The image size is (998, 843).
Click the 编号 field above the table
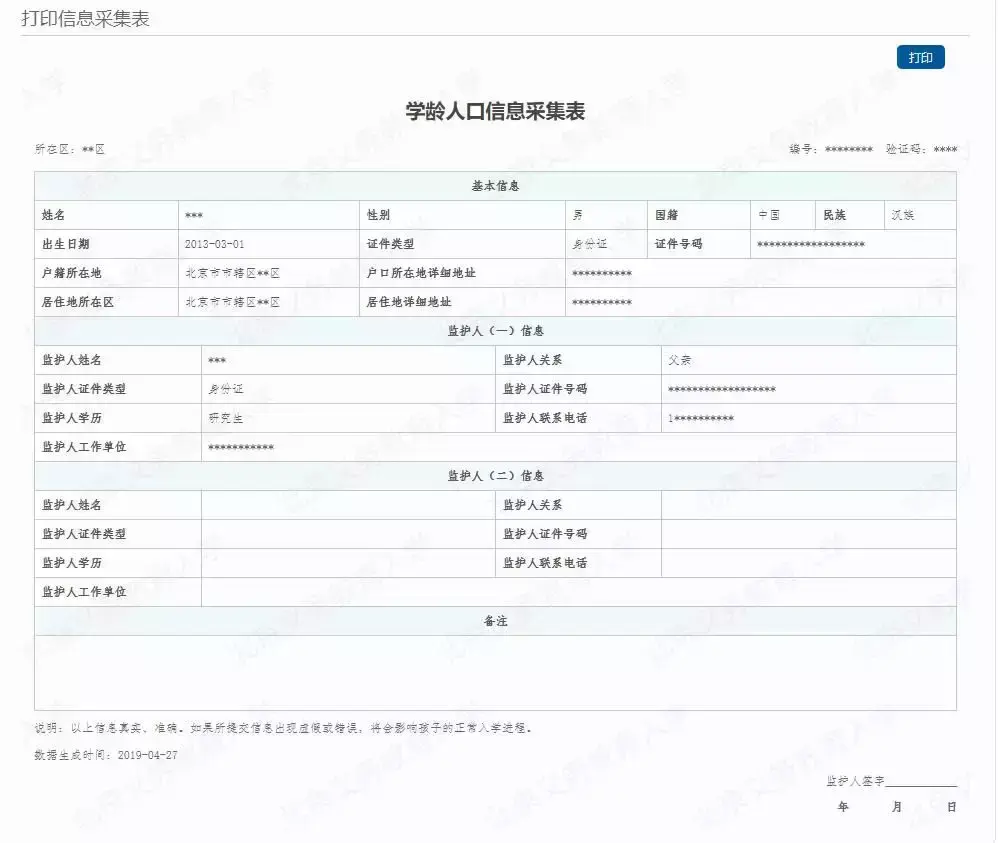pos(831,149)
